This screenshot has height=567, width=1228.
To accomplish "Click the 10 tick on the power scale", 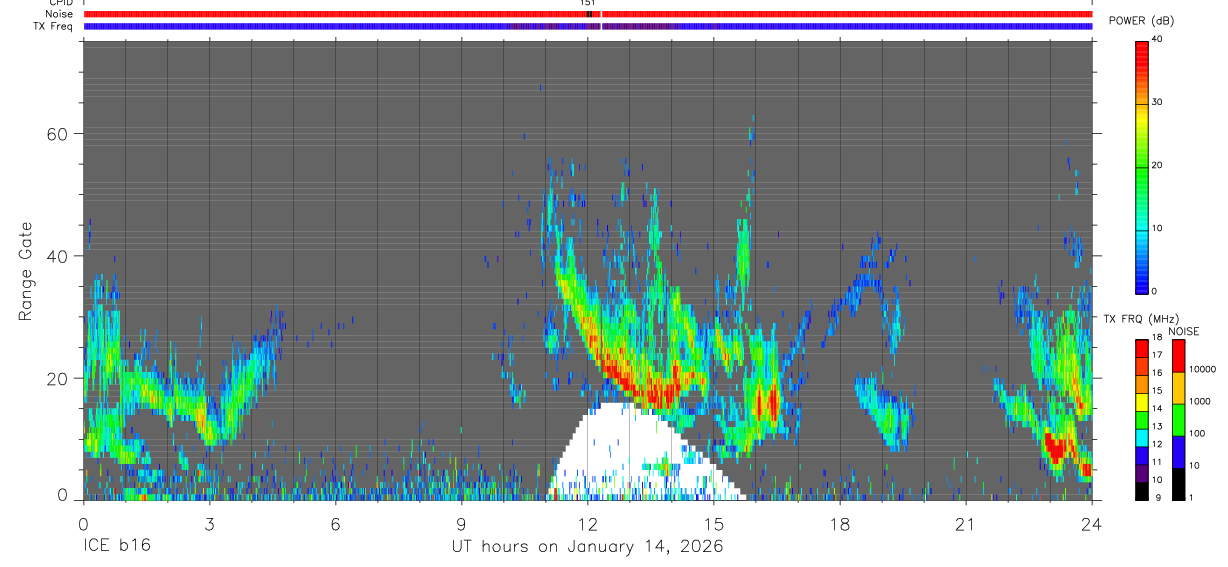I will click(1157, 228).
